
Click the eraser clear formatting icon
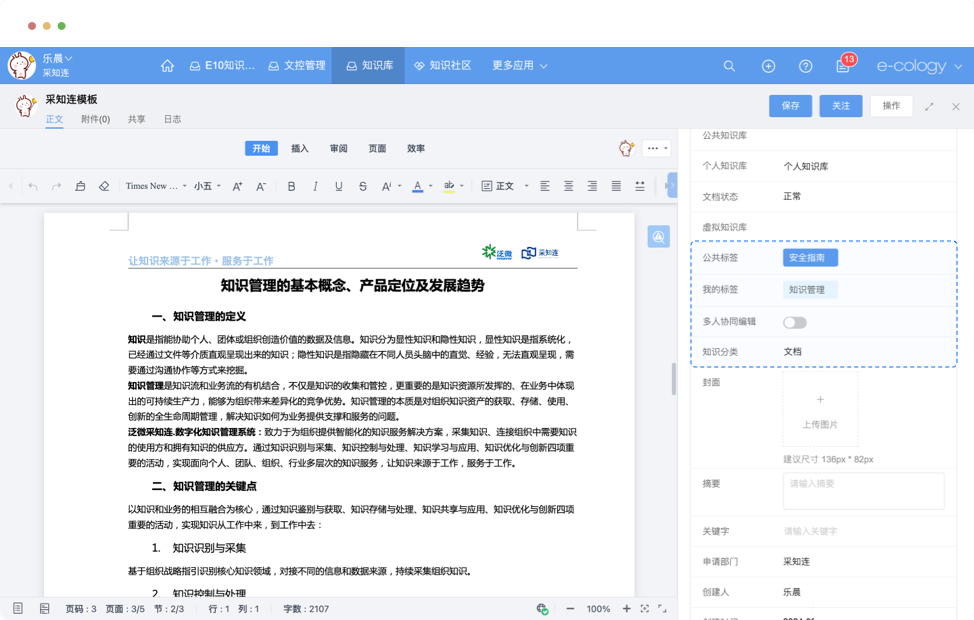104,186
